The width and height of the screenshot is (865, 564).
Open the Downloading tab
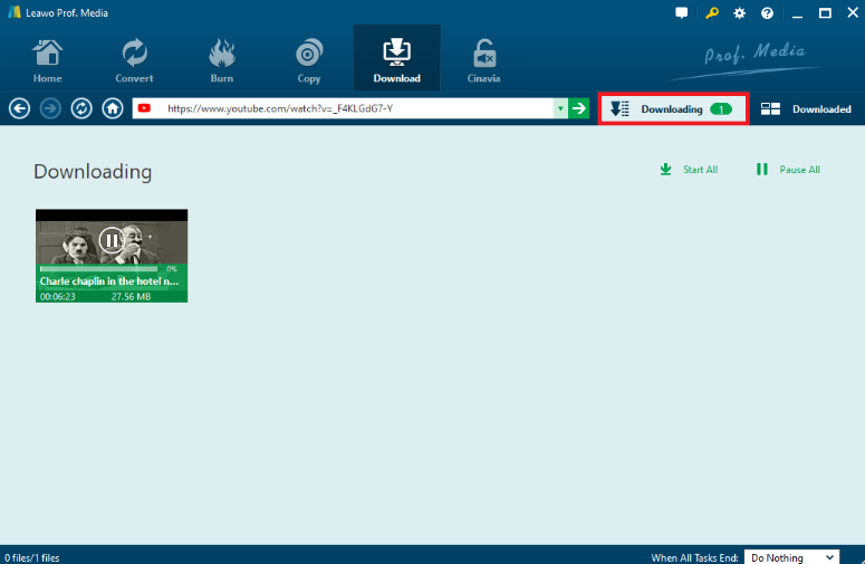tap(673, 109)
